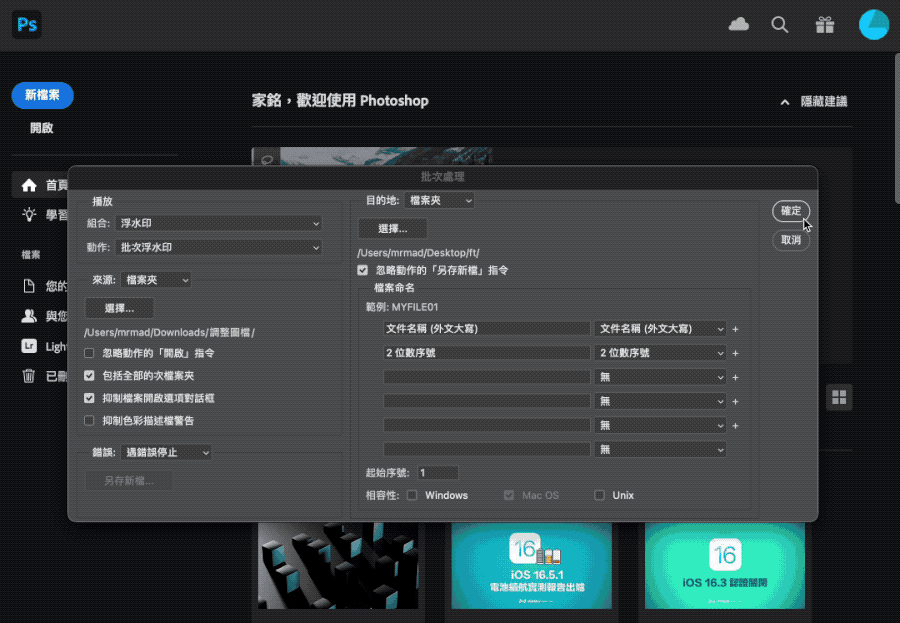Open the last row 無 dropdown
Image resolution: width=900 pixels, height=623 pixels.
click(660, 449)
